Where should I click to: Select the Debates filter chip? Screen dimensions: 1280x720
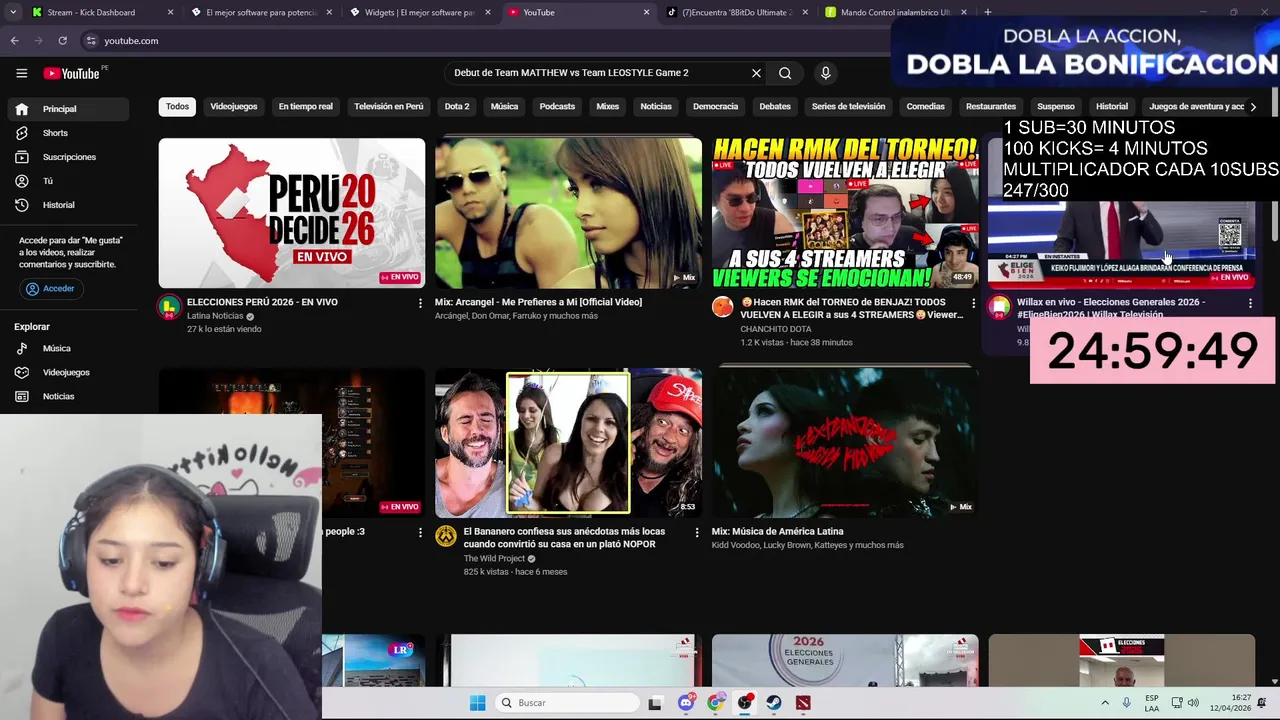pos(774,107)
